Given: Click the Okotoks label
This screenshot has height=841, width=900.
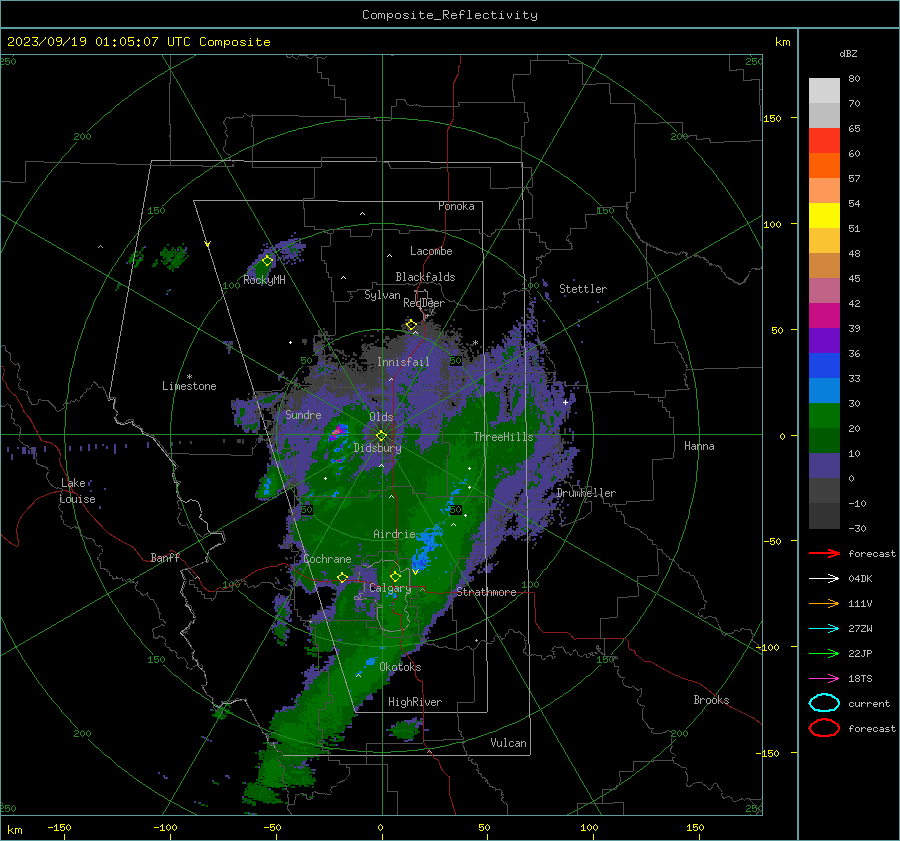Looking at the screenshot, I should (x=400, y=667).
